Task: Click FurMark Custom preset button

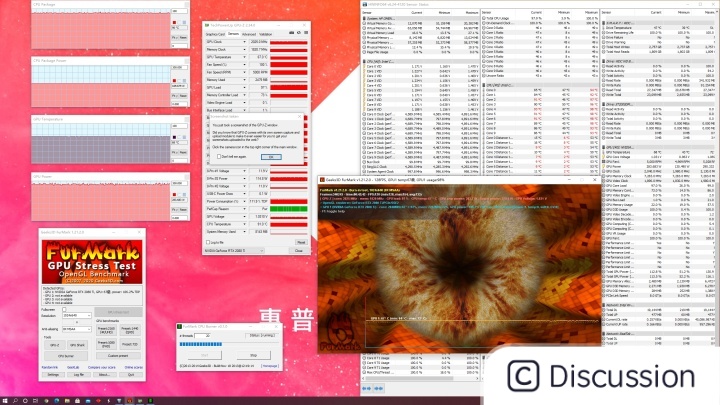Action: tap(118, 355)
